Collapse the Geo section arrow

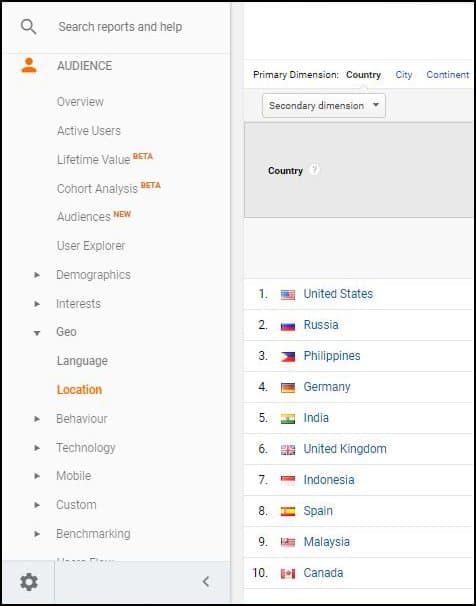click(x=37, y=332)
